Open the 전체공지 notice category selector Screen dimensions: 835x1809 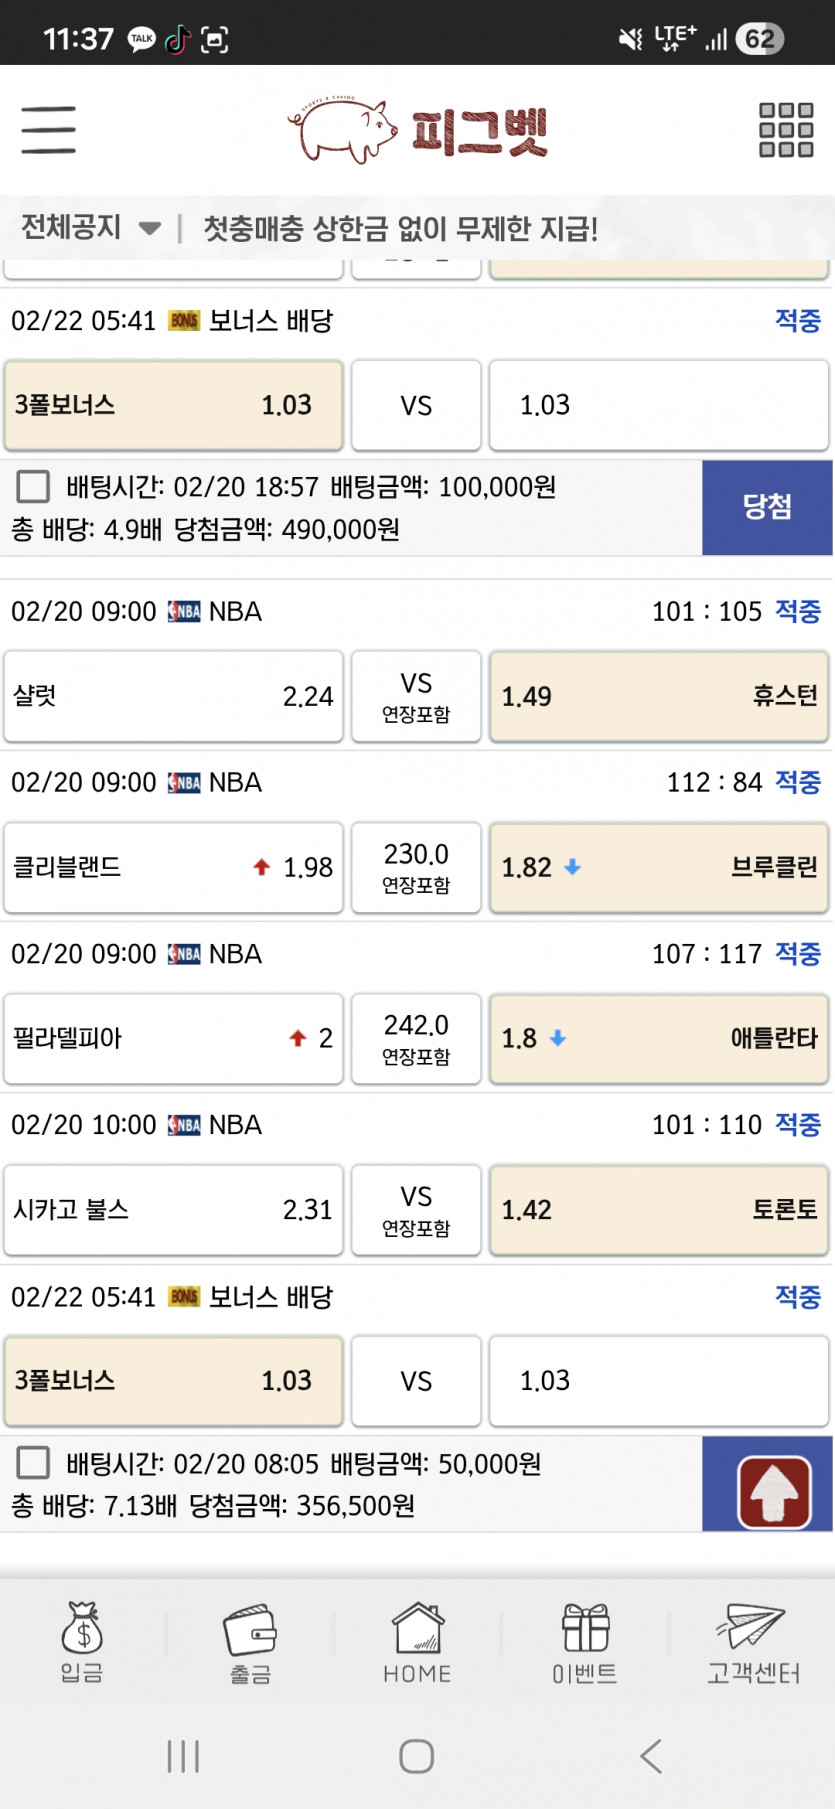click(x=90, y=228)
